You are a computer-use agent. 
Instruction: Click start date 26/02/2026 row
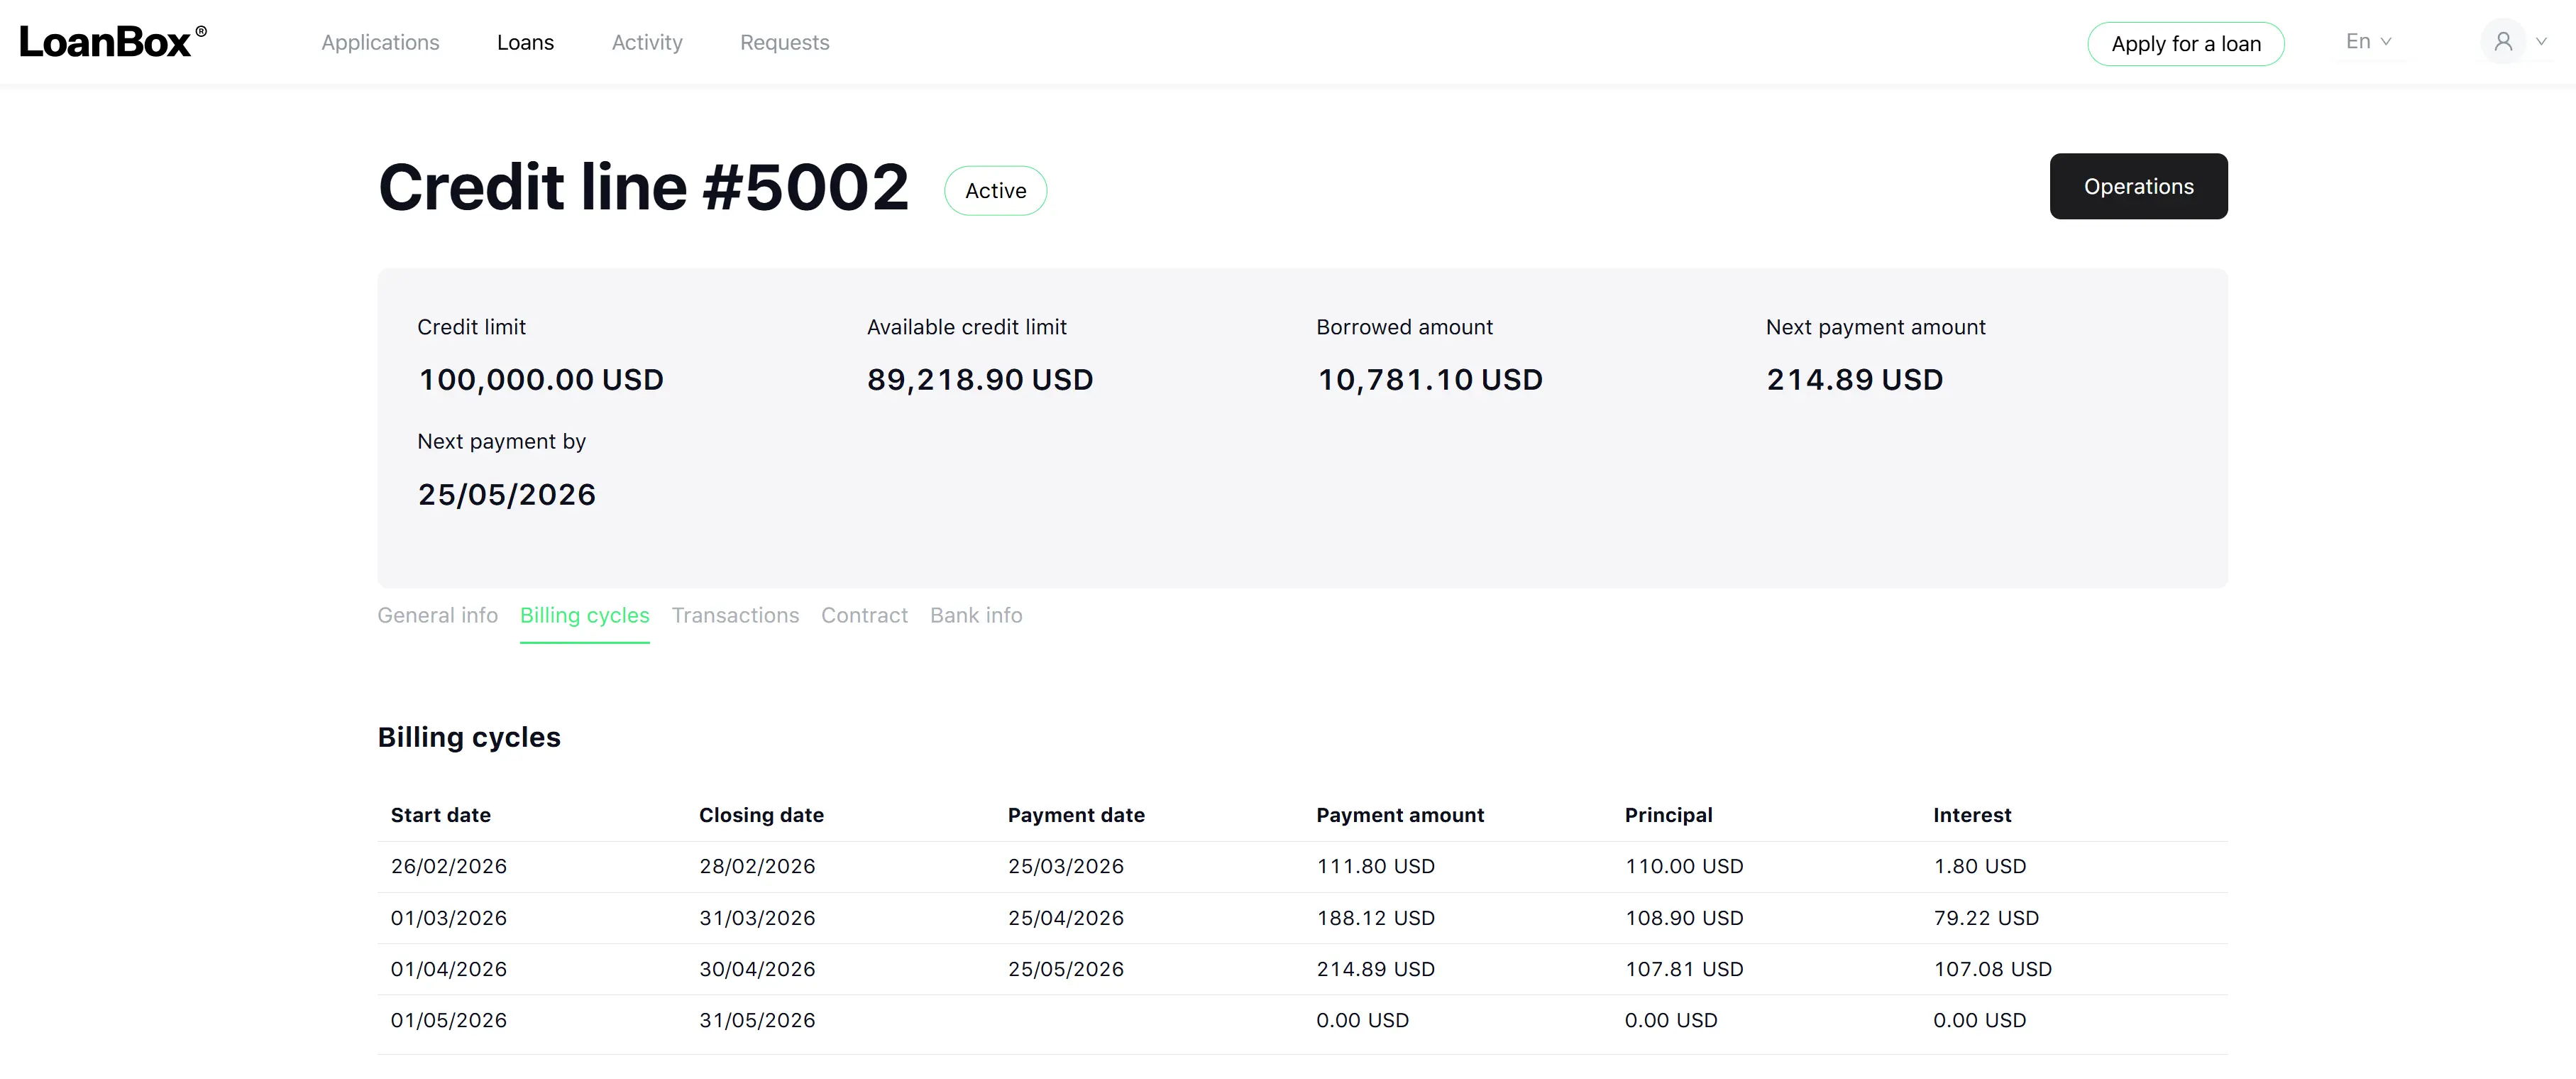point(449,866)
